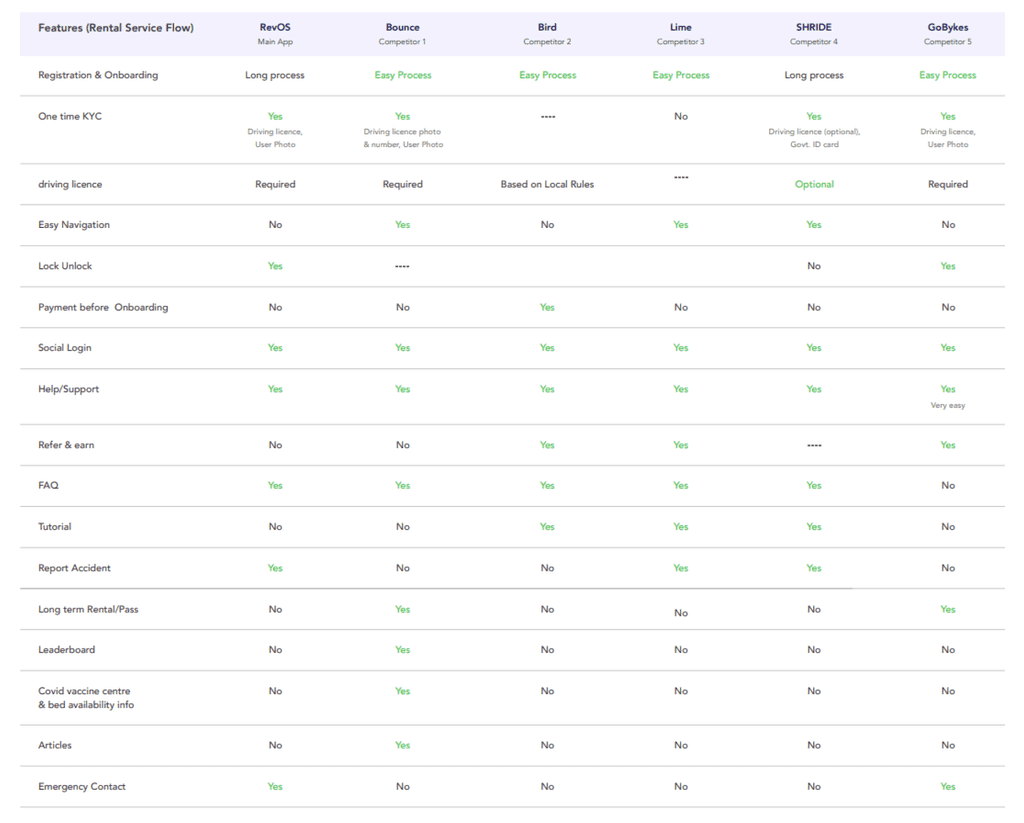Click RevOS 'Long process' registration cell
The image size is (1024, 823).
coord(275,75)
